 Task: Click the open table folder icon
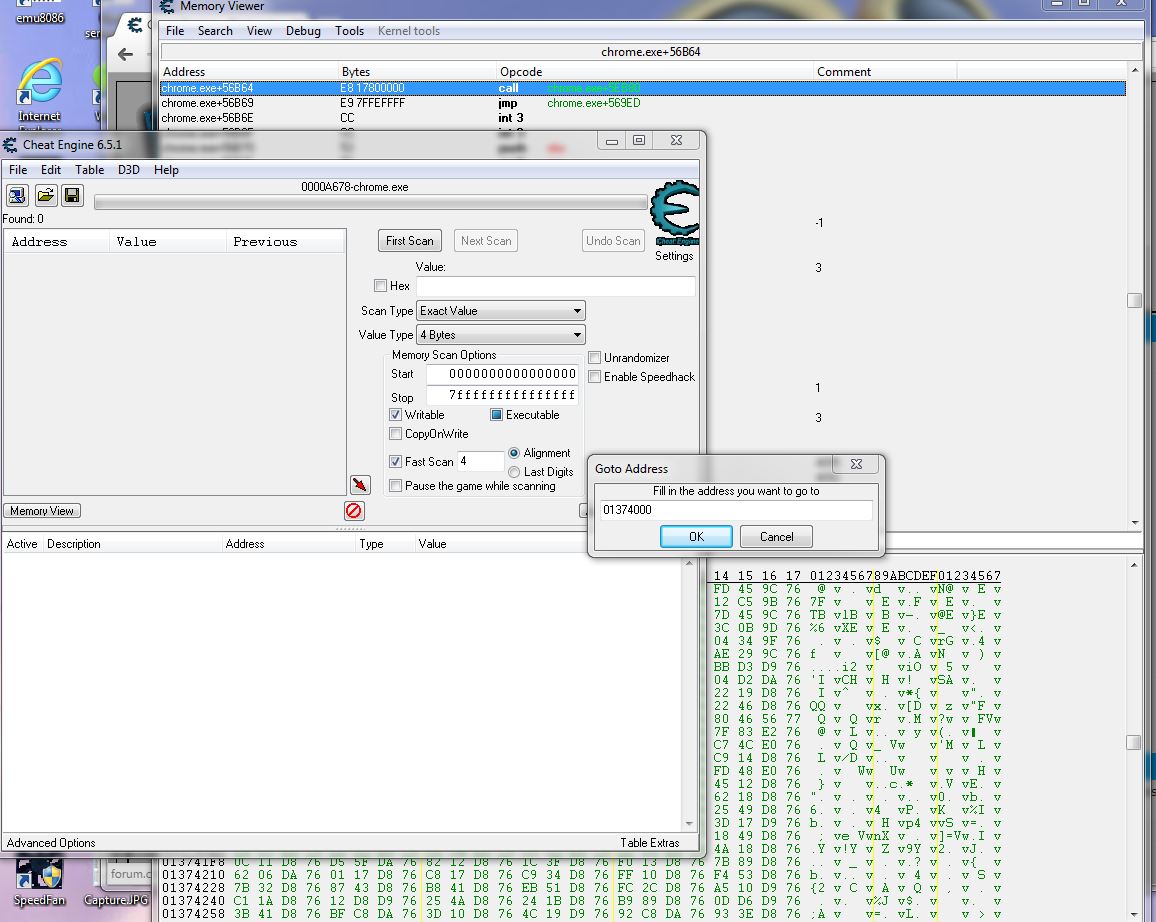(45, 195)
